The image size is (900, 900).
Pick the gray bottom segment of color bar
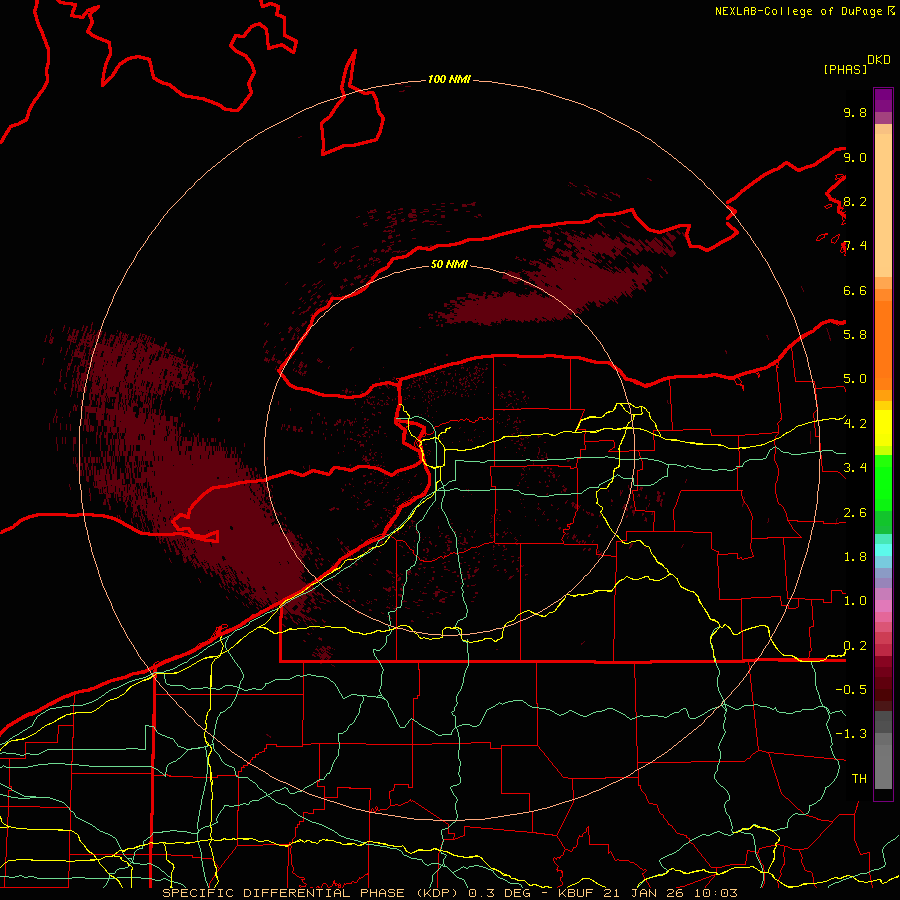883,767
